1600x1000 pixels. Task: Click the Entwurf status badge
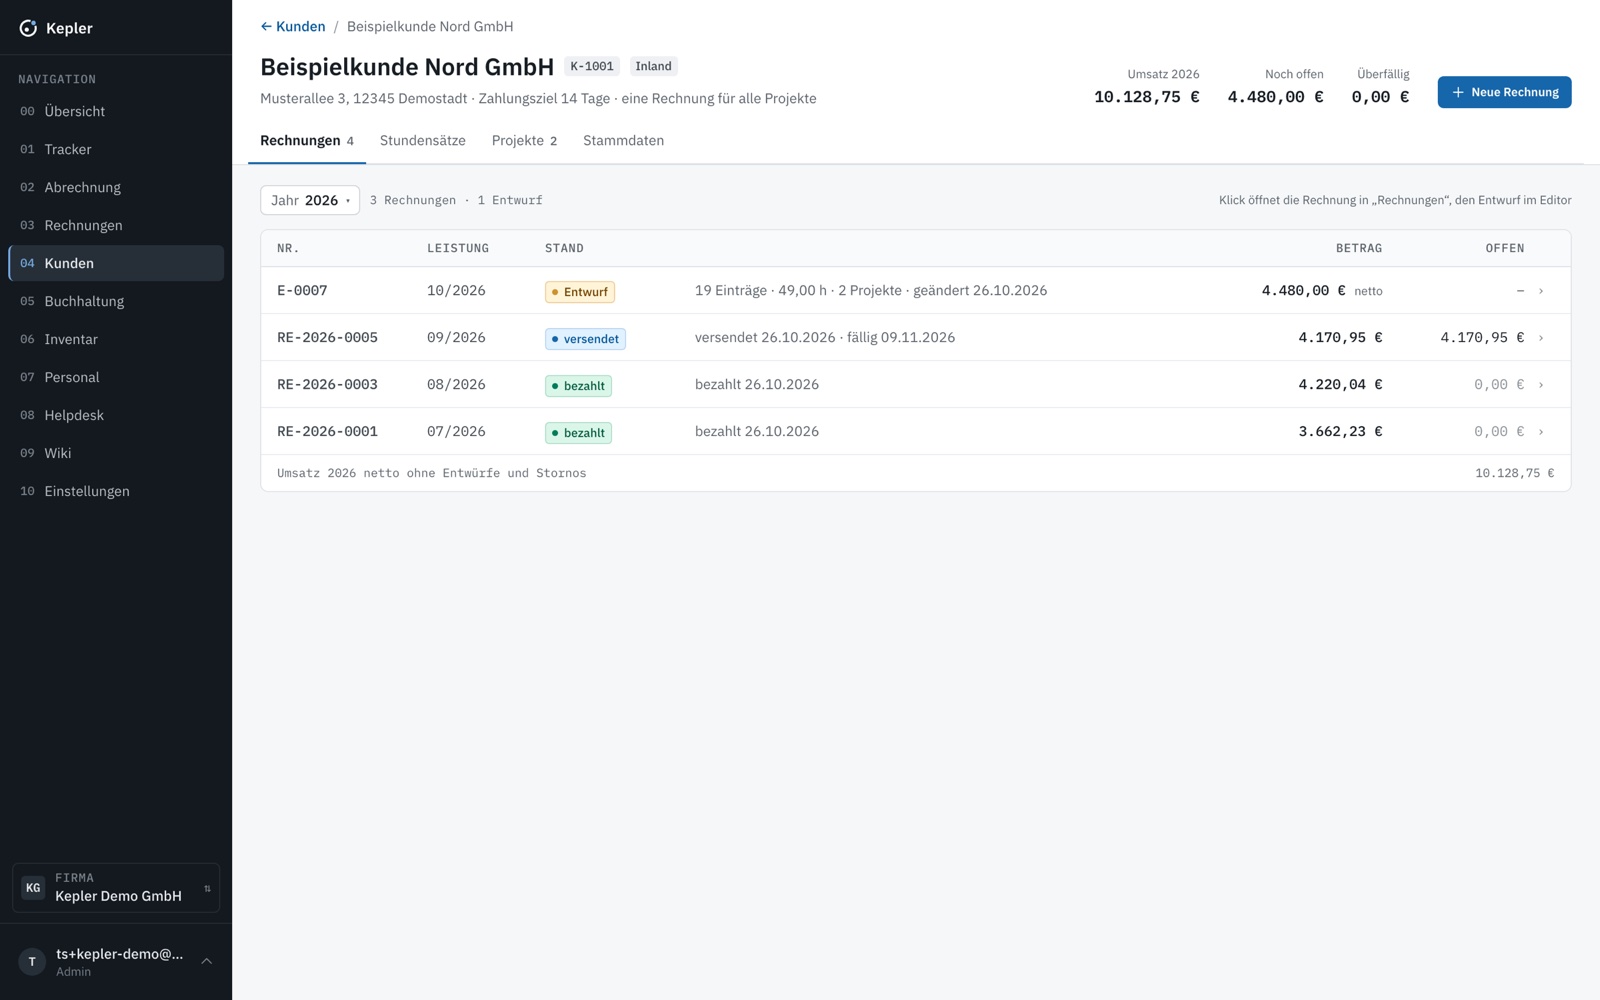pyautogui.click(x=580, y=292)
